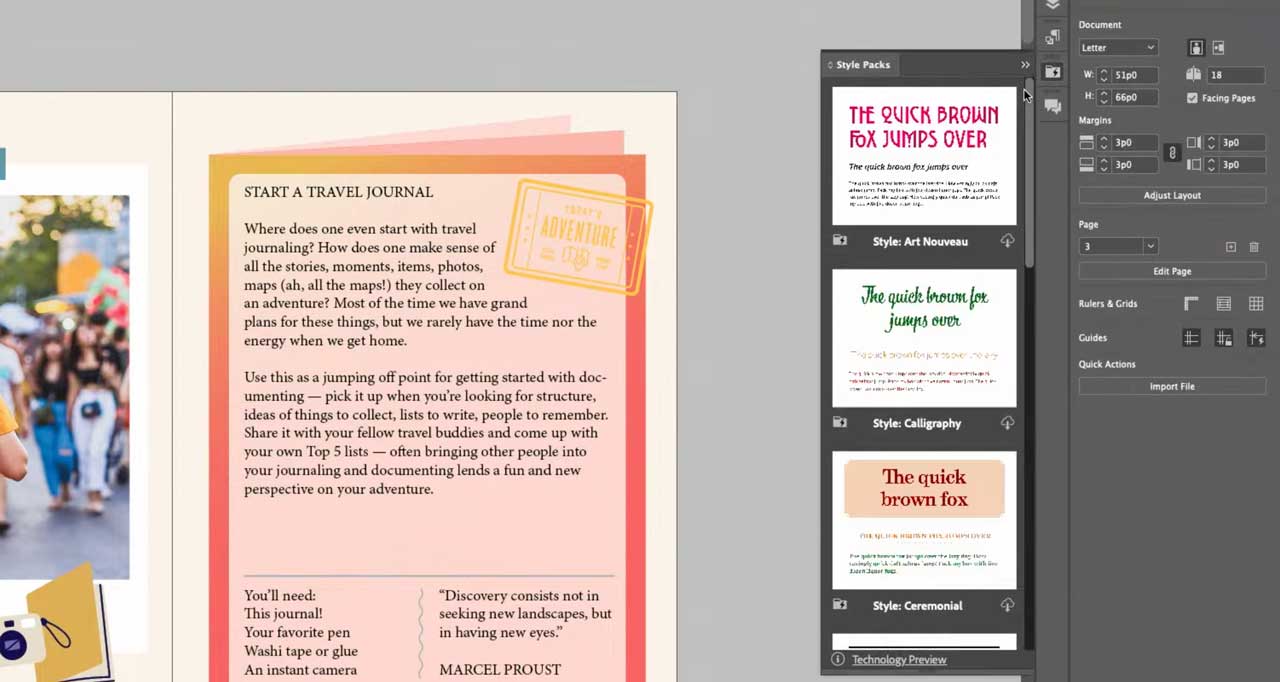Open the page number dropdown
The height and width of the screenshot is (682, 1280).
tap(1118, 247)
